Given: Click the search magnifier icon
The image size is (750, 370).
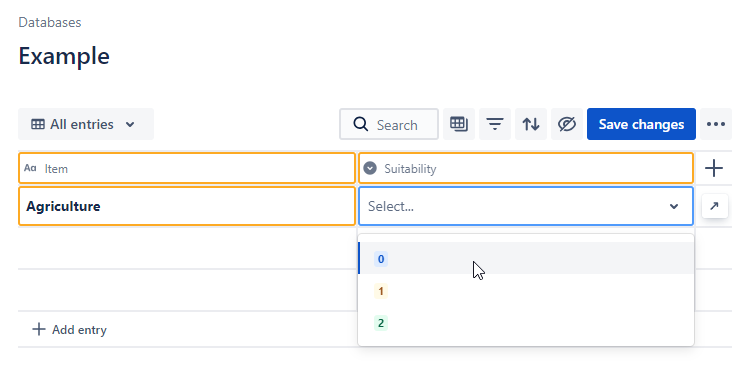Looking at the screenshot, I should (361, 124).
